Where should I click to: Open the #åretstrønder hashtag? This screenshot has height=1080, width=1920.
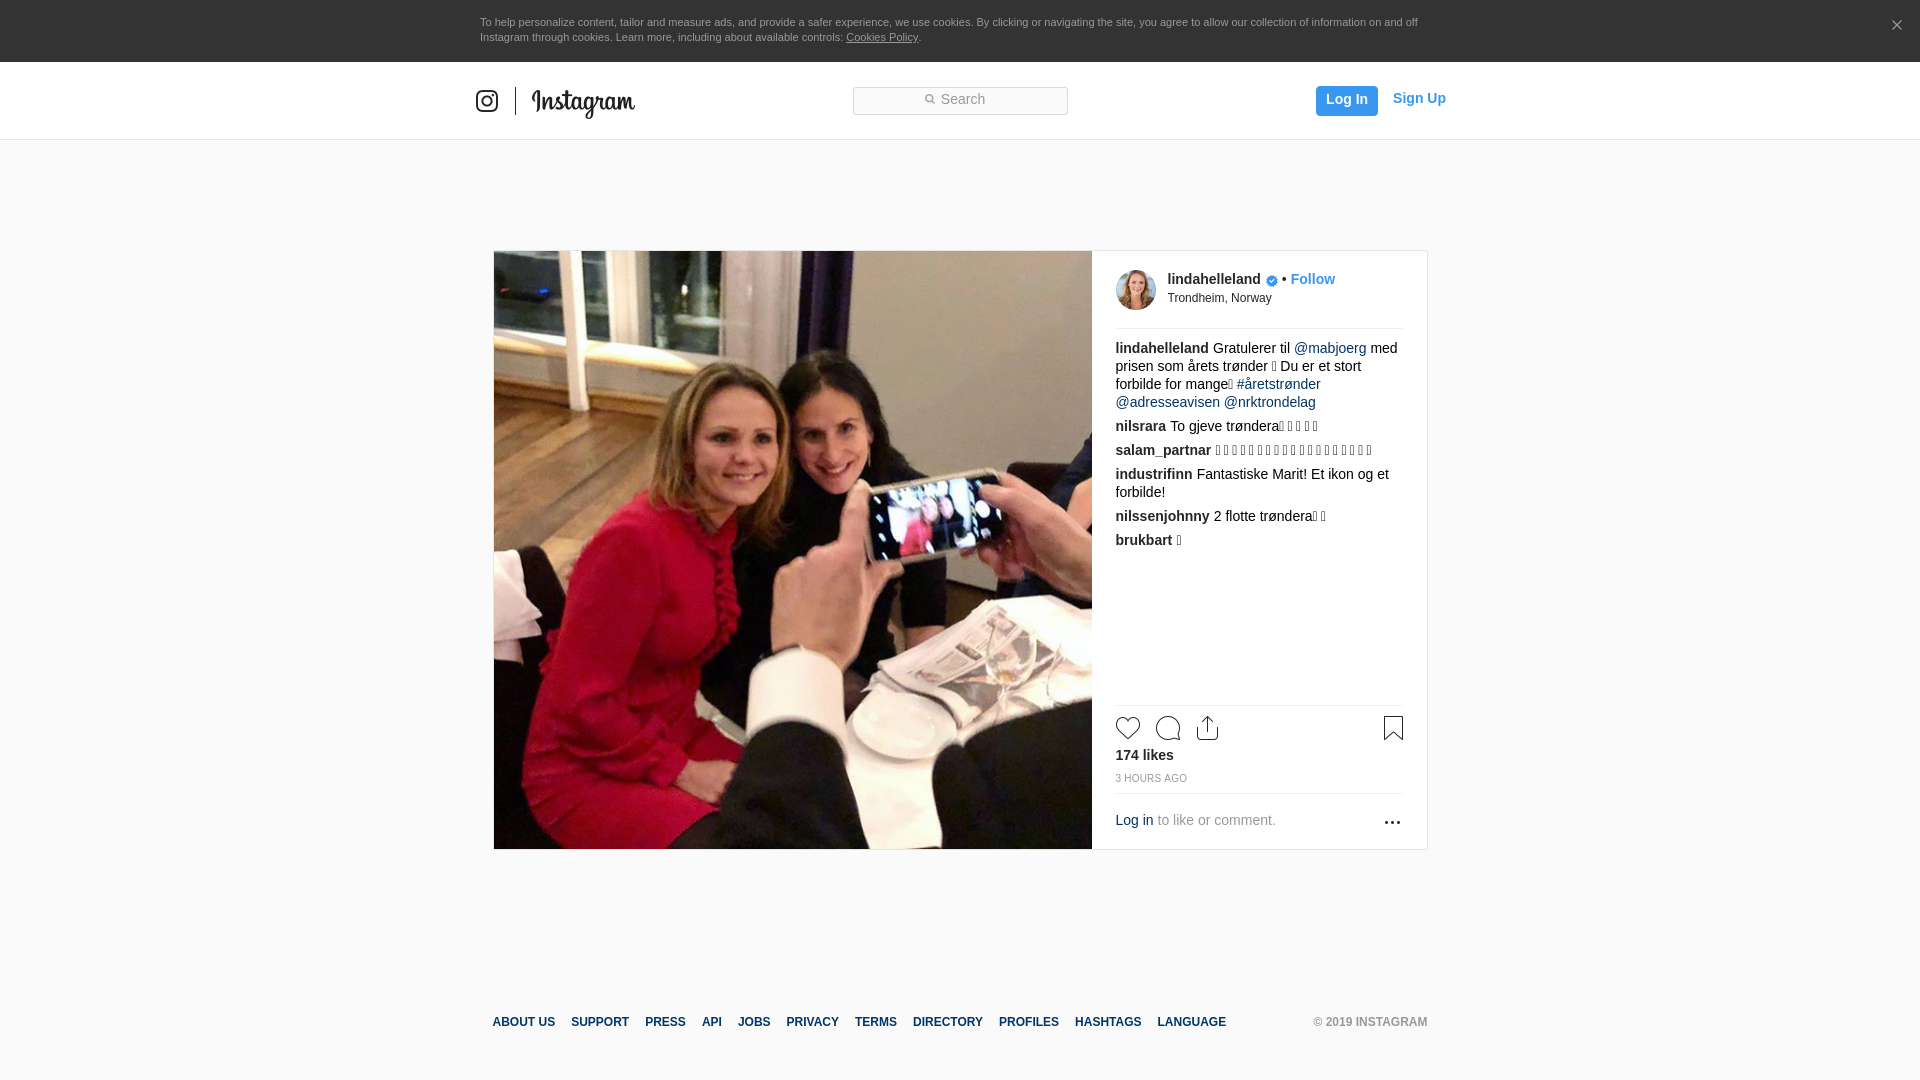pos(1278,384)
